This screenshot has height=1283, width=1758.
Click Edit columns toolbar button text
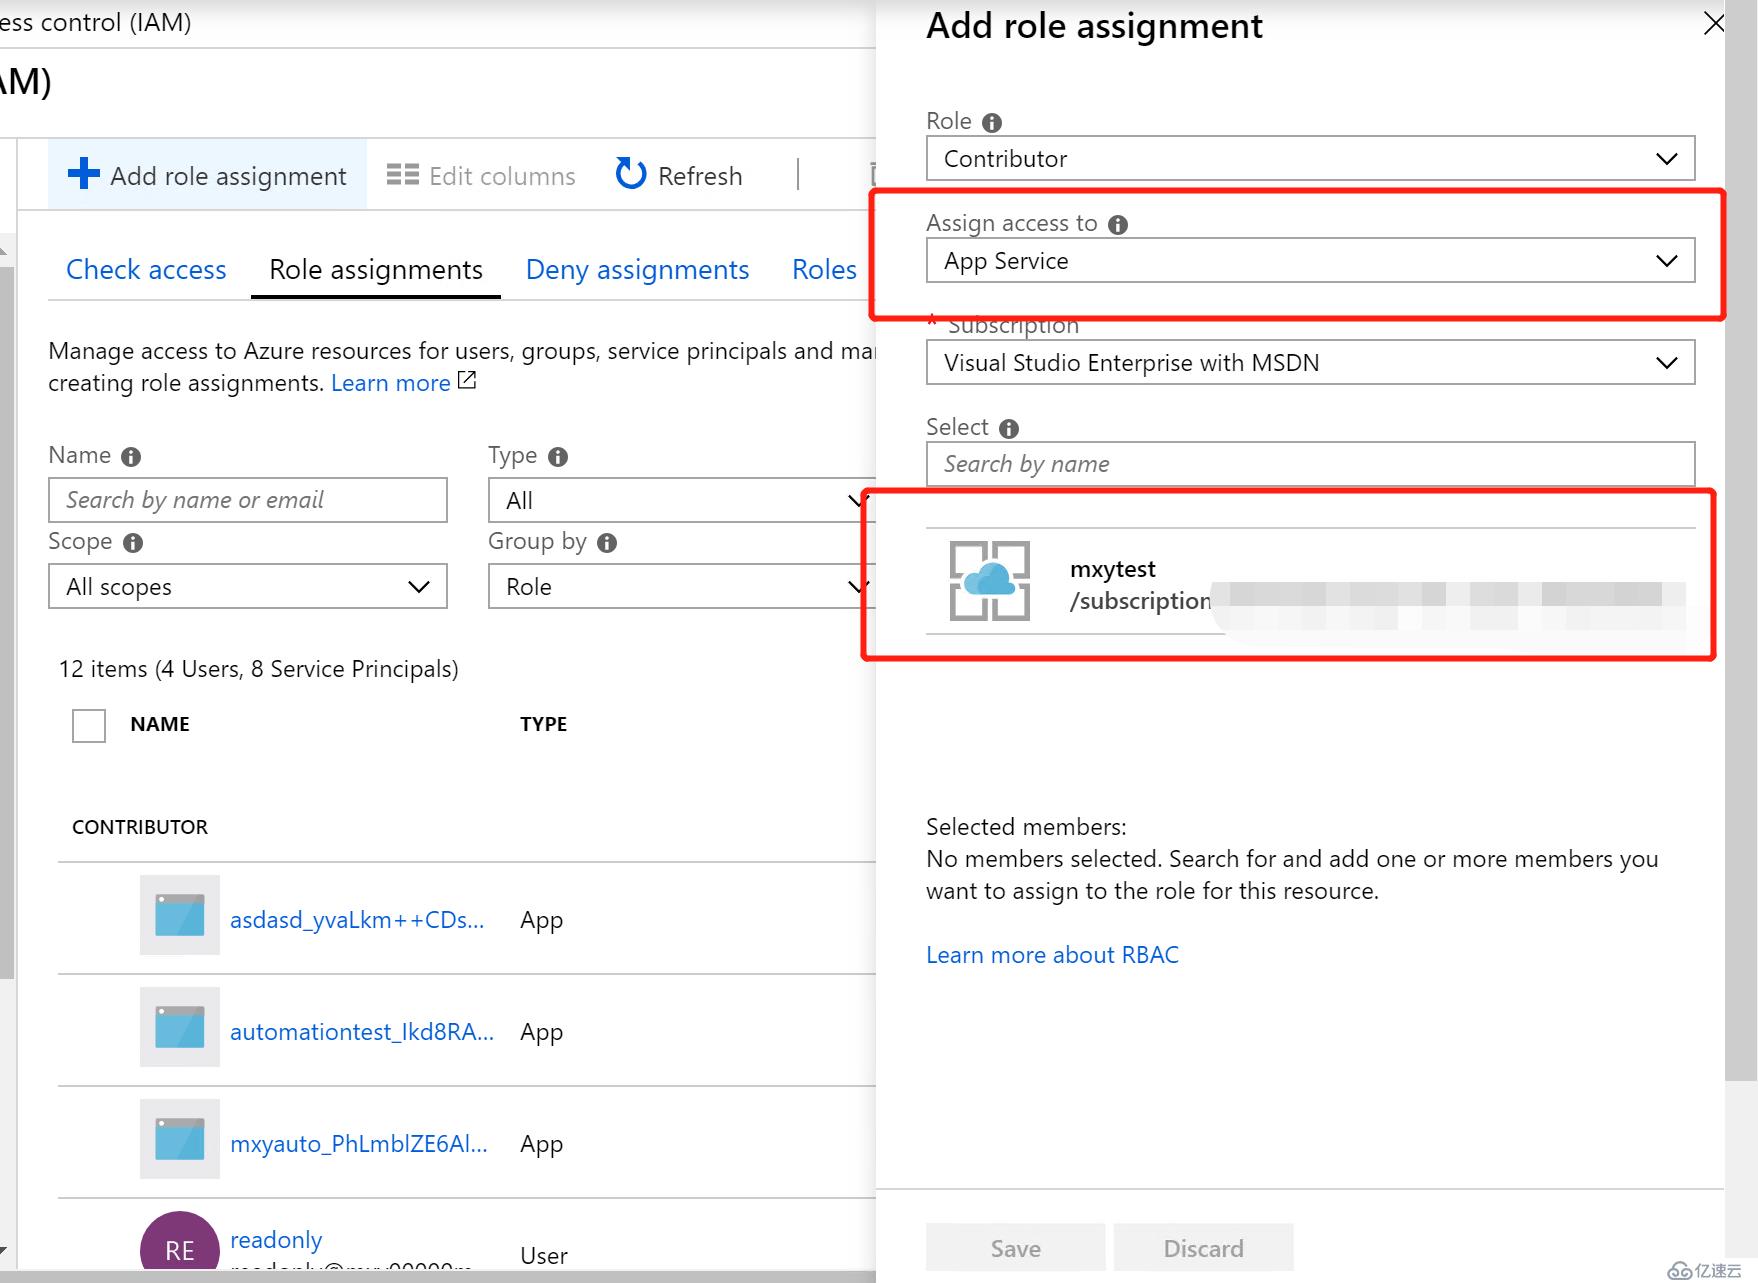point(502,176)
